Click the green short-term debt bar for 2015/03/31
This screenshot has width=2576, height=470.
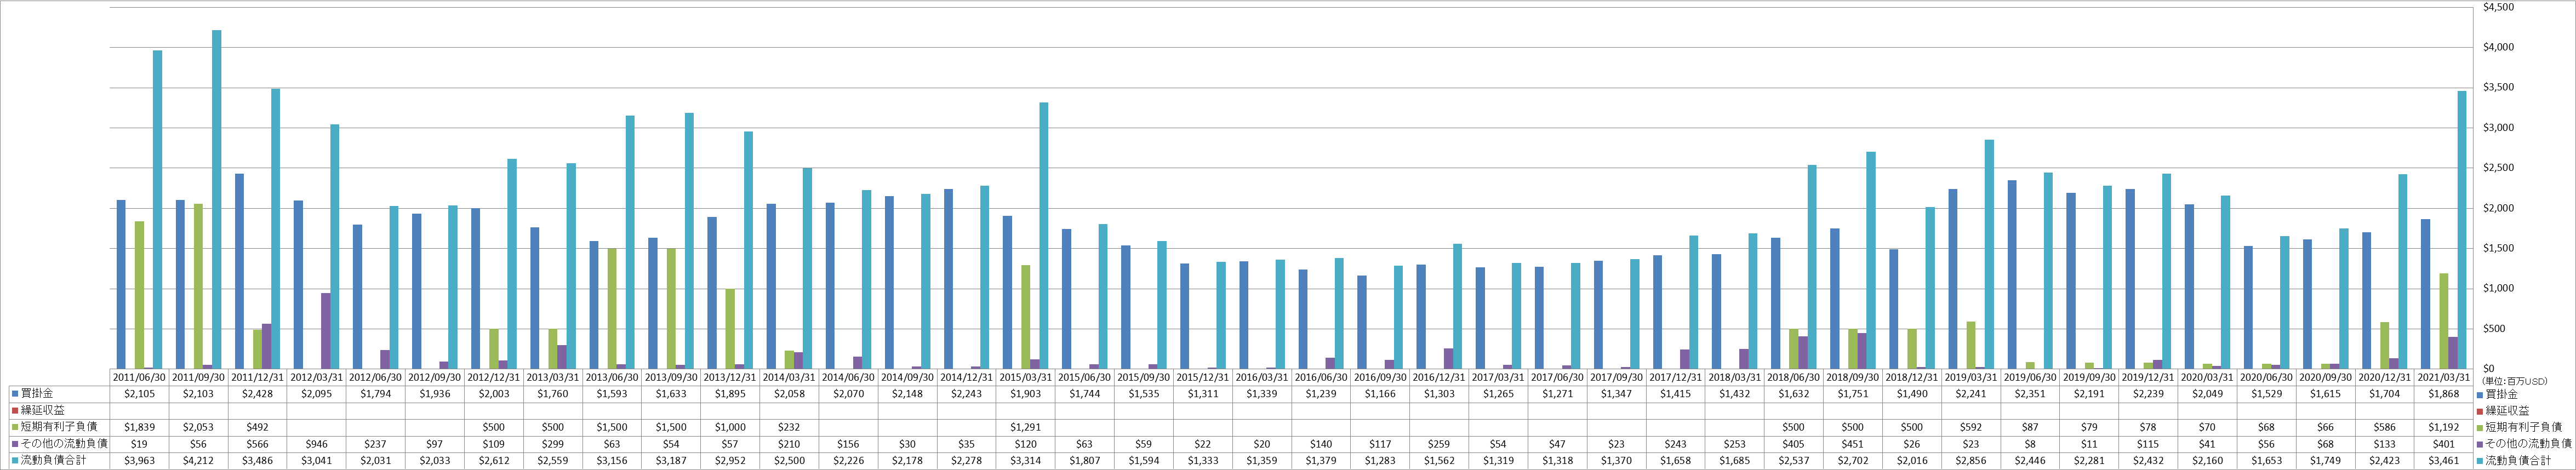(x=1025, y=316)
